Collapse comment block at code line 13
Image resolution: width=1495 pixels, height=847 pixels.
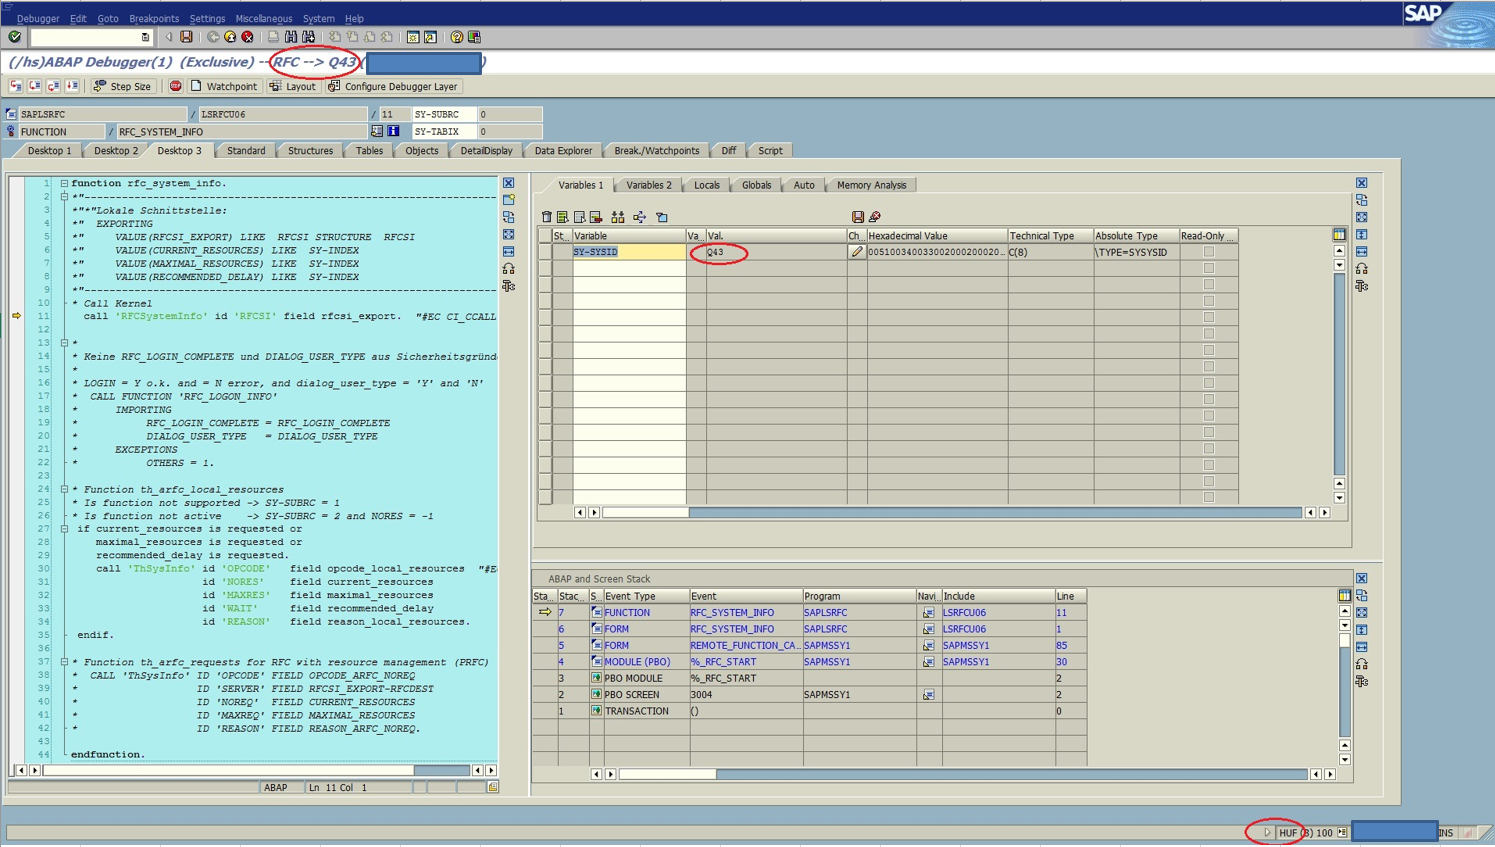point(64,343)
